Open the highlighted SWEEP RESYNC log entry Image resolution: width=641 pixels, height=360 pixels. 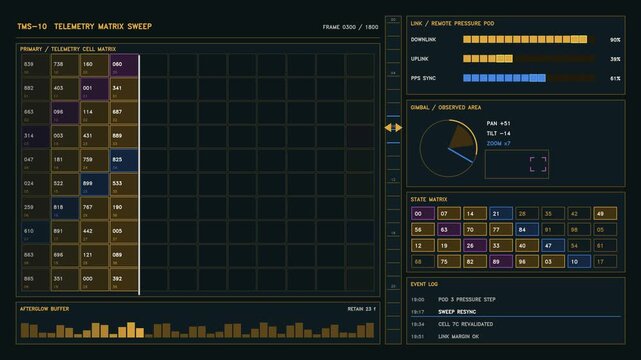(x=516, y=312)
